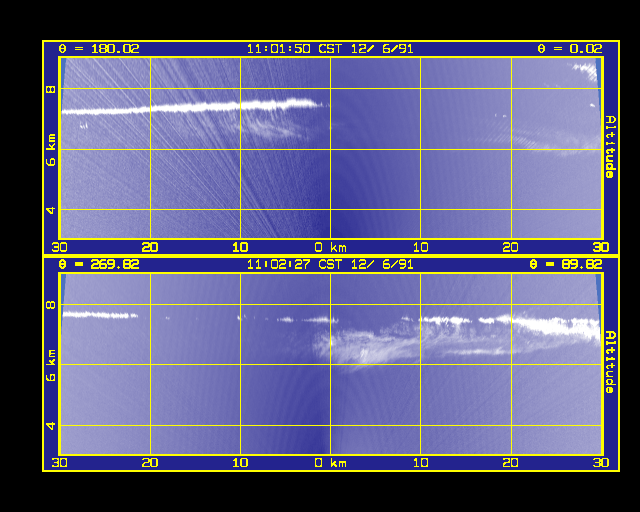Click the bottom panel's 6 km altitude label
640x512 pixels.
[x=51, y=365]
